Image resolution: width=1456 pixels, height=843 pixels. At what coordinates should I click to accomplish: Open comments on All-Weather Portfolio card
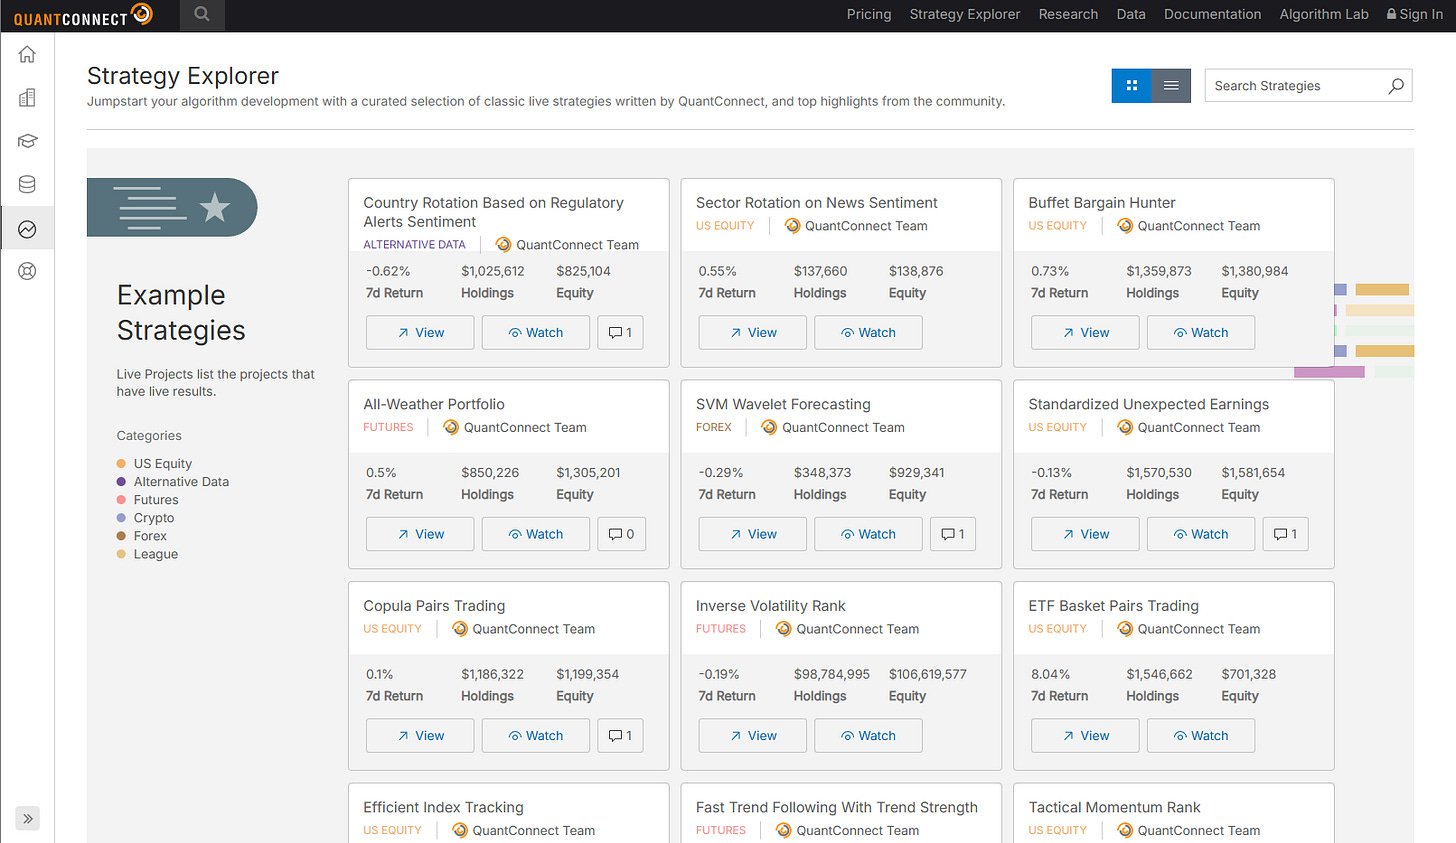(621, 534)
